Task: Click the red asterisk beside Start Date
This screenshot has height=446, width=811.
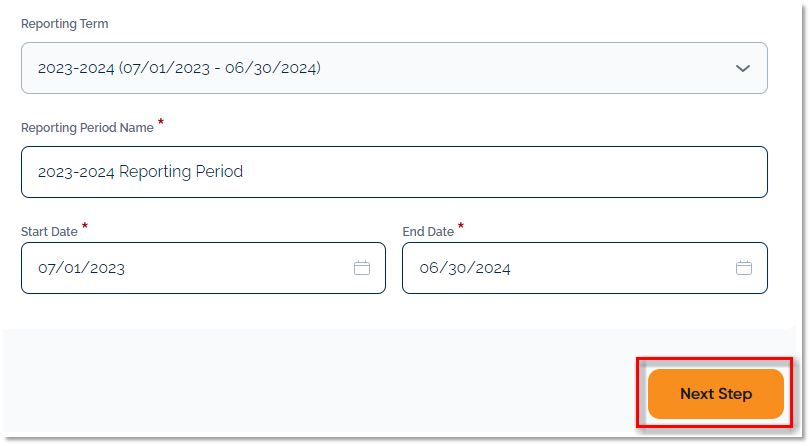Action: (85, 228)
